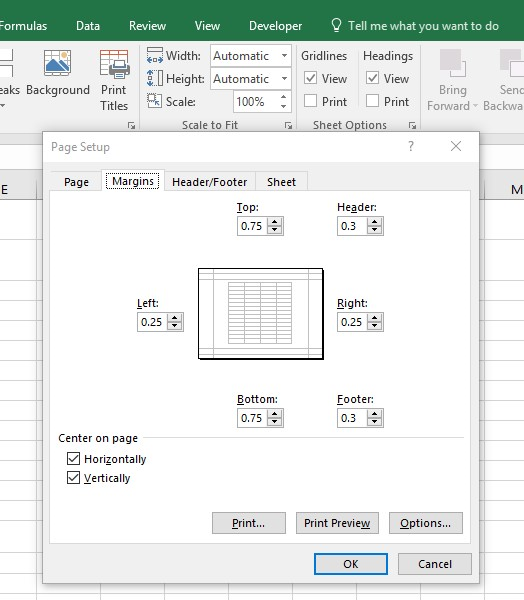Increase the Bottom margin value
This screenshot has width=524, height=600.
point(274,414)
